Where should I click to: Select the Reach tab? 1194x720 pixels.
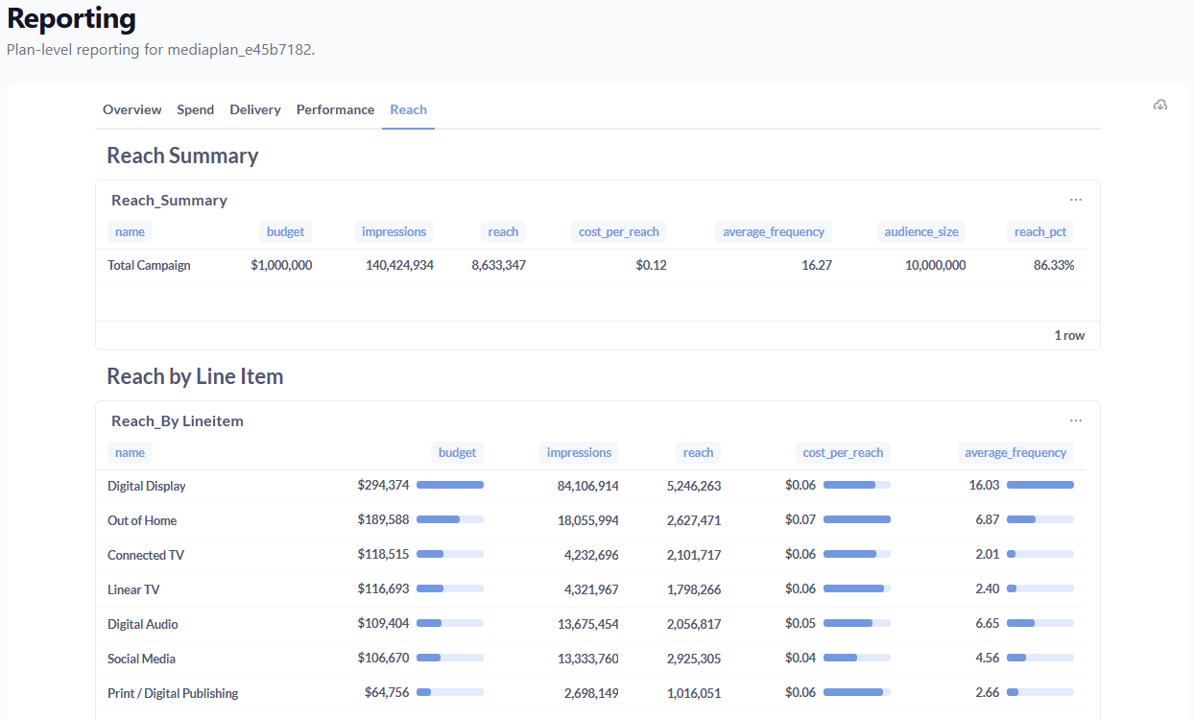(x=408, y=110)
